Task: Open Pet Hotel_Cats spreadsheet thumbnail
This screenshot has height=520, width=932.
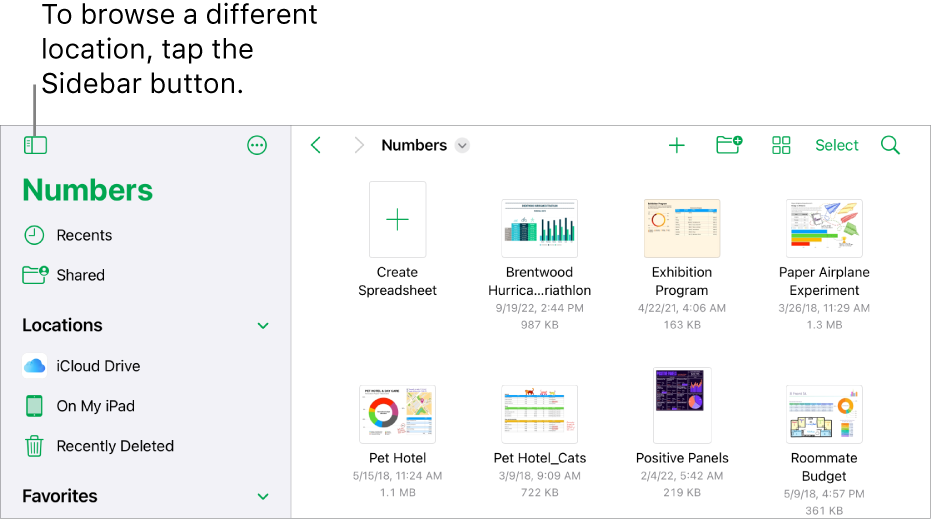Action: 539,414
